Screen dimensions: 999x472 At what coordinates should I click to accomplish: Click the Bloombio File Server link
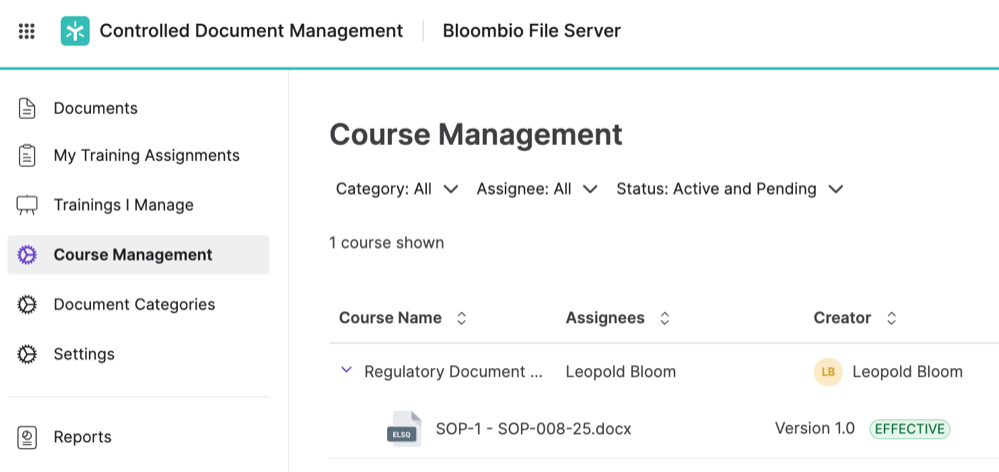tap(531, 31)
